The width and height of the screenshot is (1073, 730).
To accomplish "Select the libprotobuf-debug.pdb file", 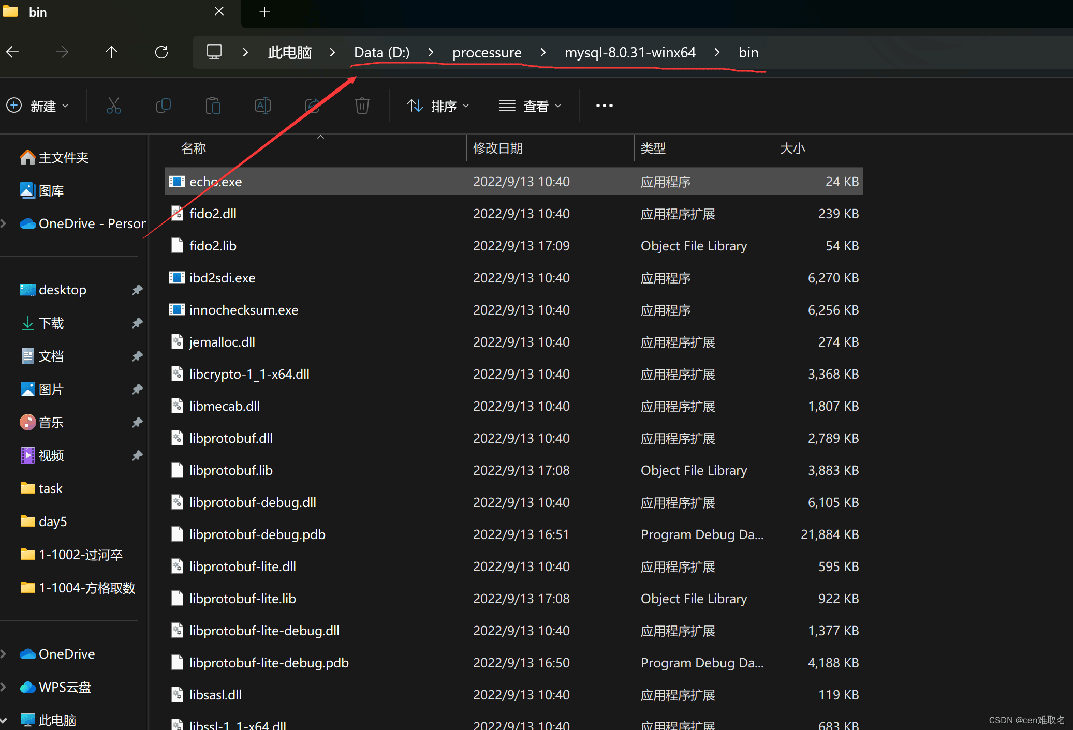I will pyautogui.click(x=513, y=534).
